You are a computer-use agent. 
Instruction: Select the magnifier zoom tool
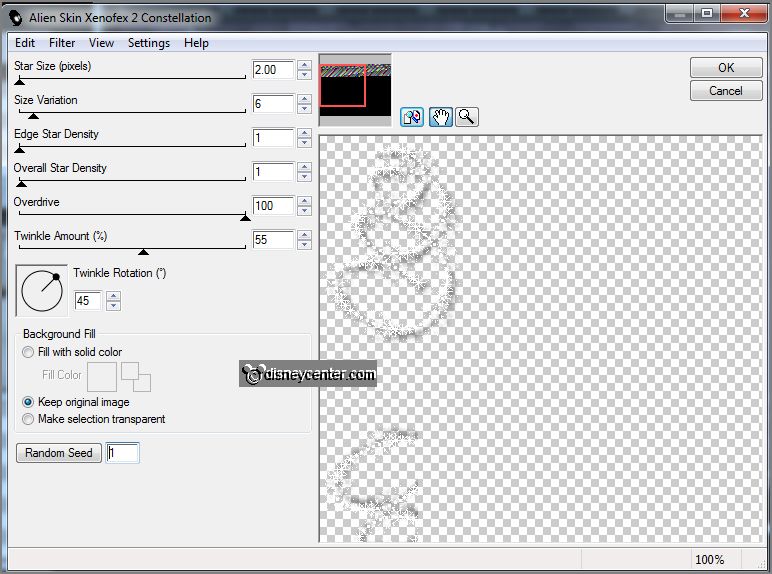(x=466, y=117)
